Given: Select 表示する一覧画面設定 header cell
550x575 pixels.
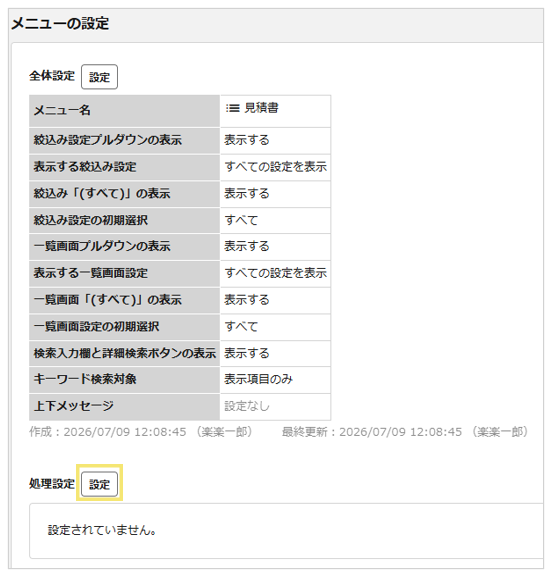Looking at the screenshot, I should point(124,274).
